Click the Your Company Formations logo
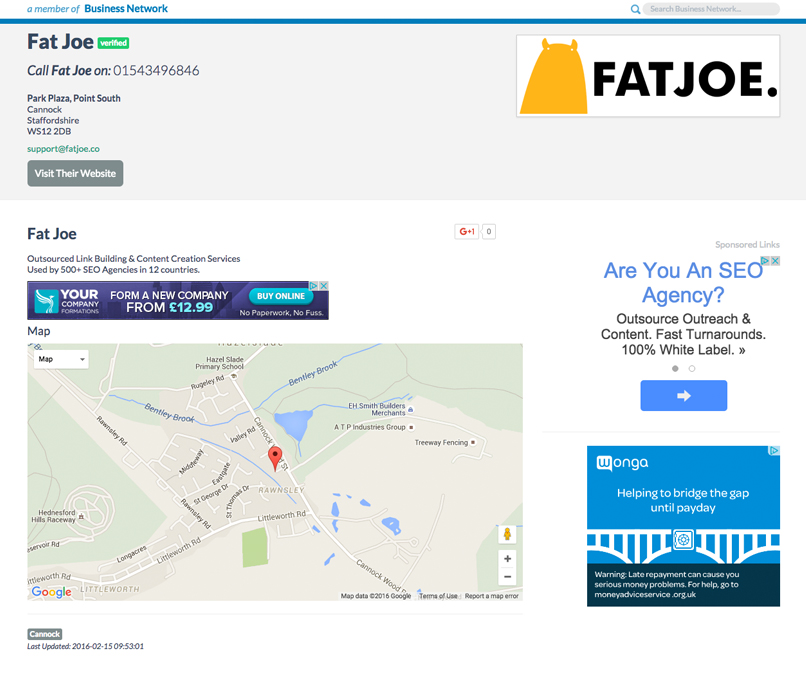 [67, 301]
